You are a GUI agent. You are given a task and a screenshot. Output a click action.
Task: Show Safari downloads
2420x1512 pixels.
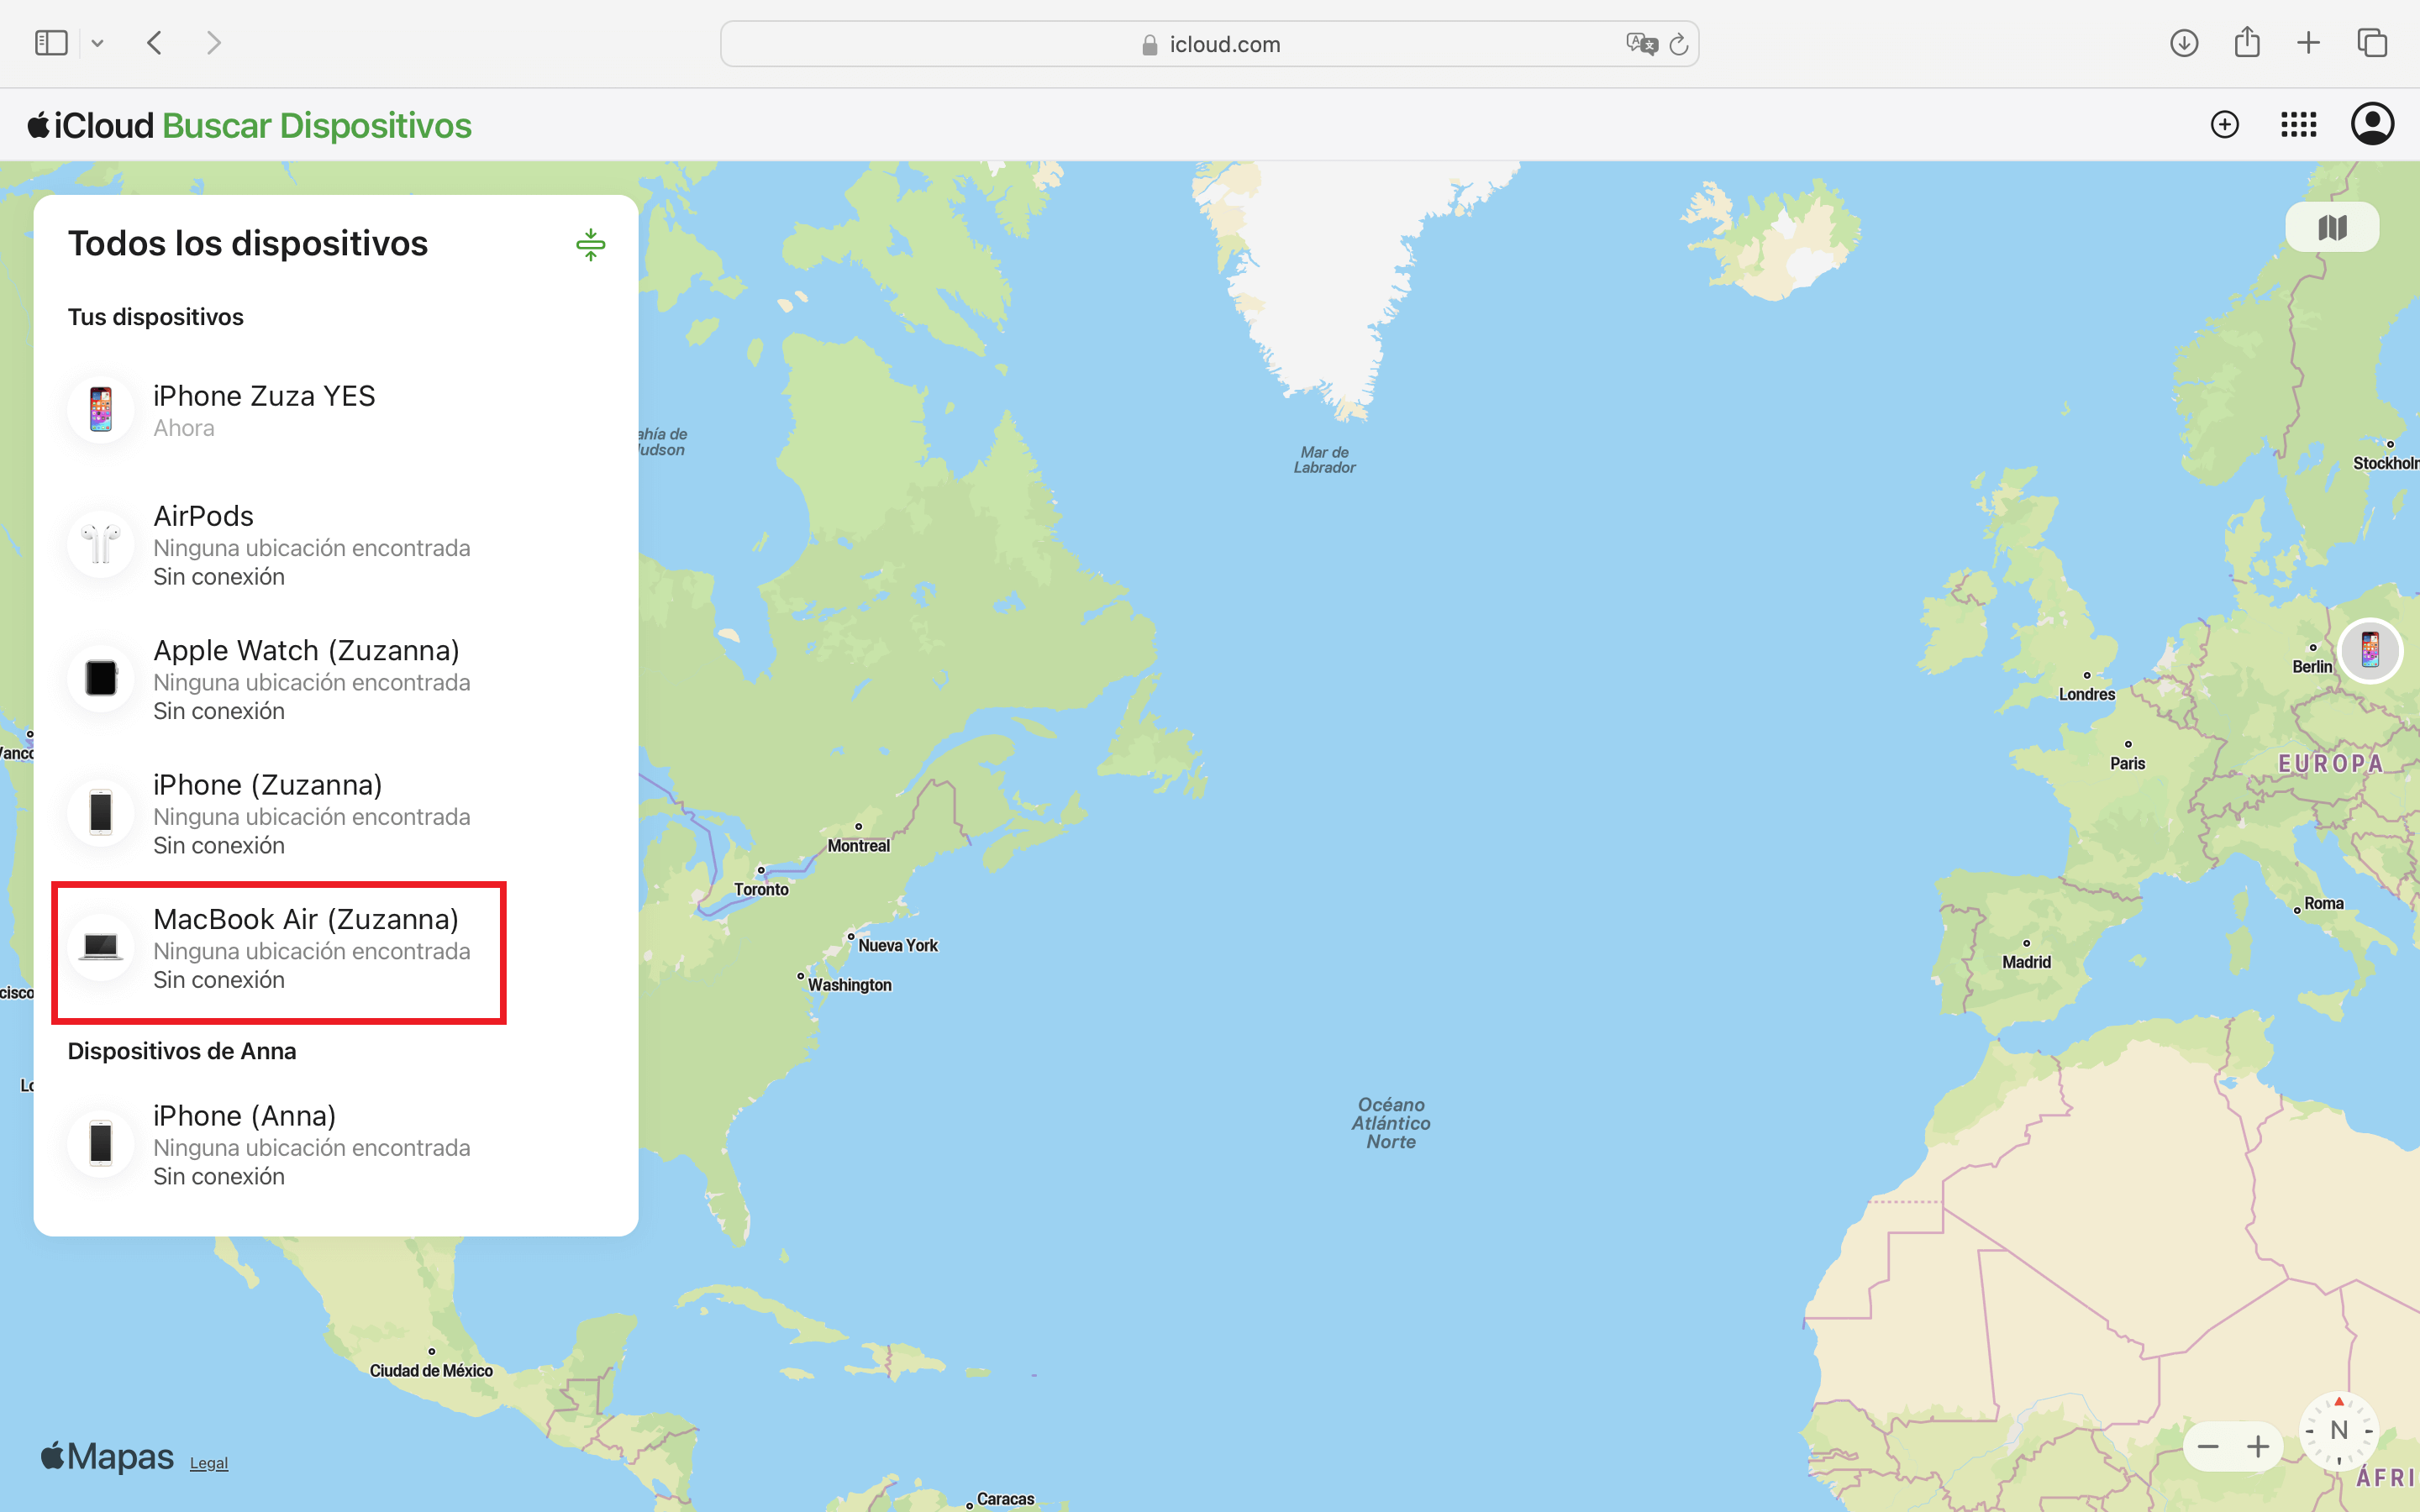coord(2184,43)
